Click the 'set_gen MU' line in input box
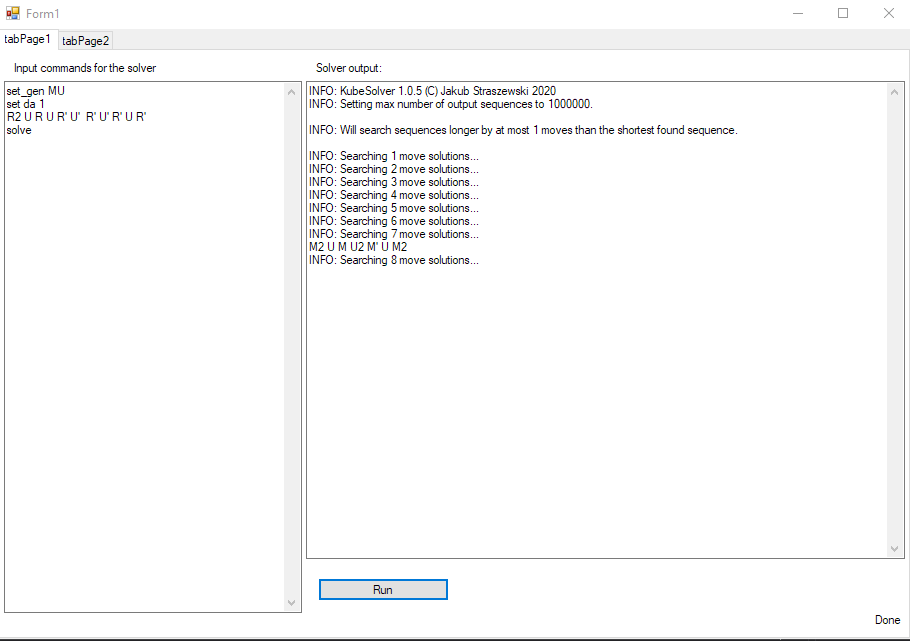 coord(35,91)
